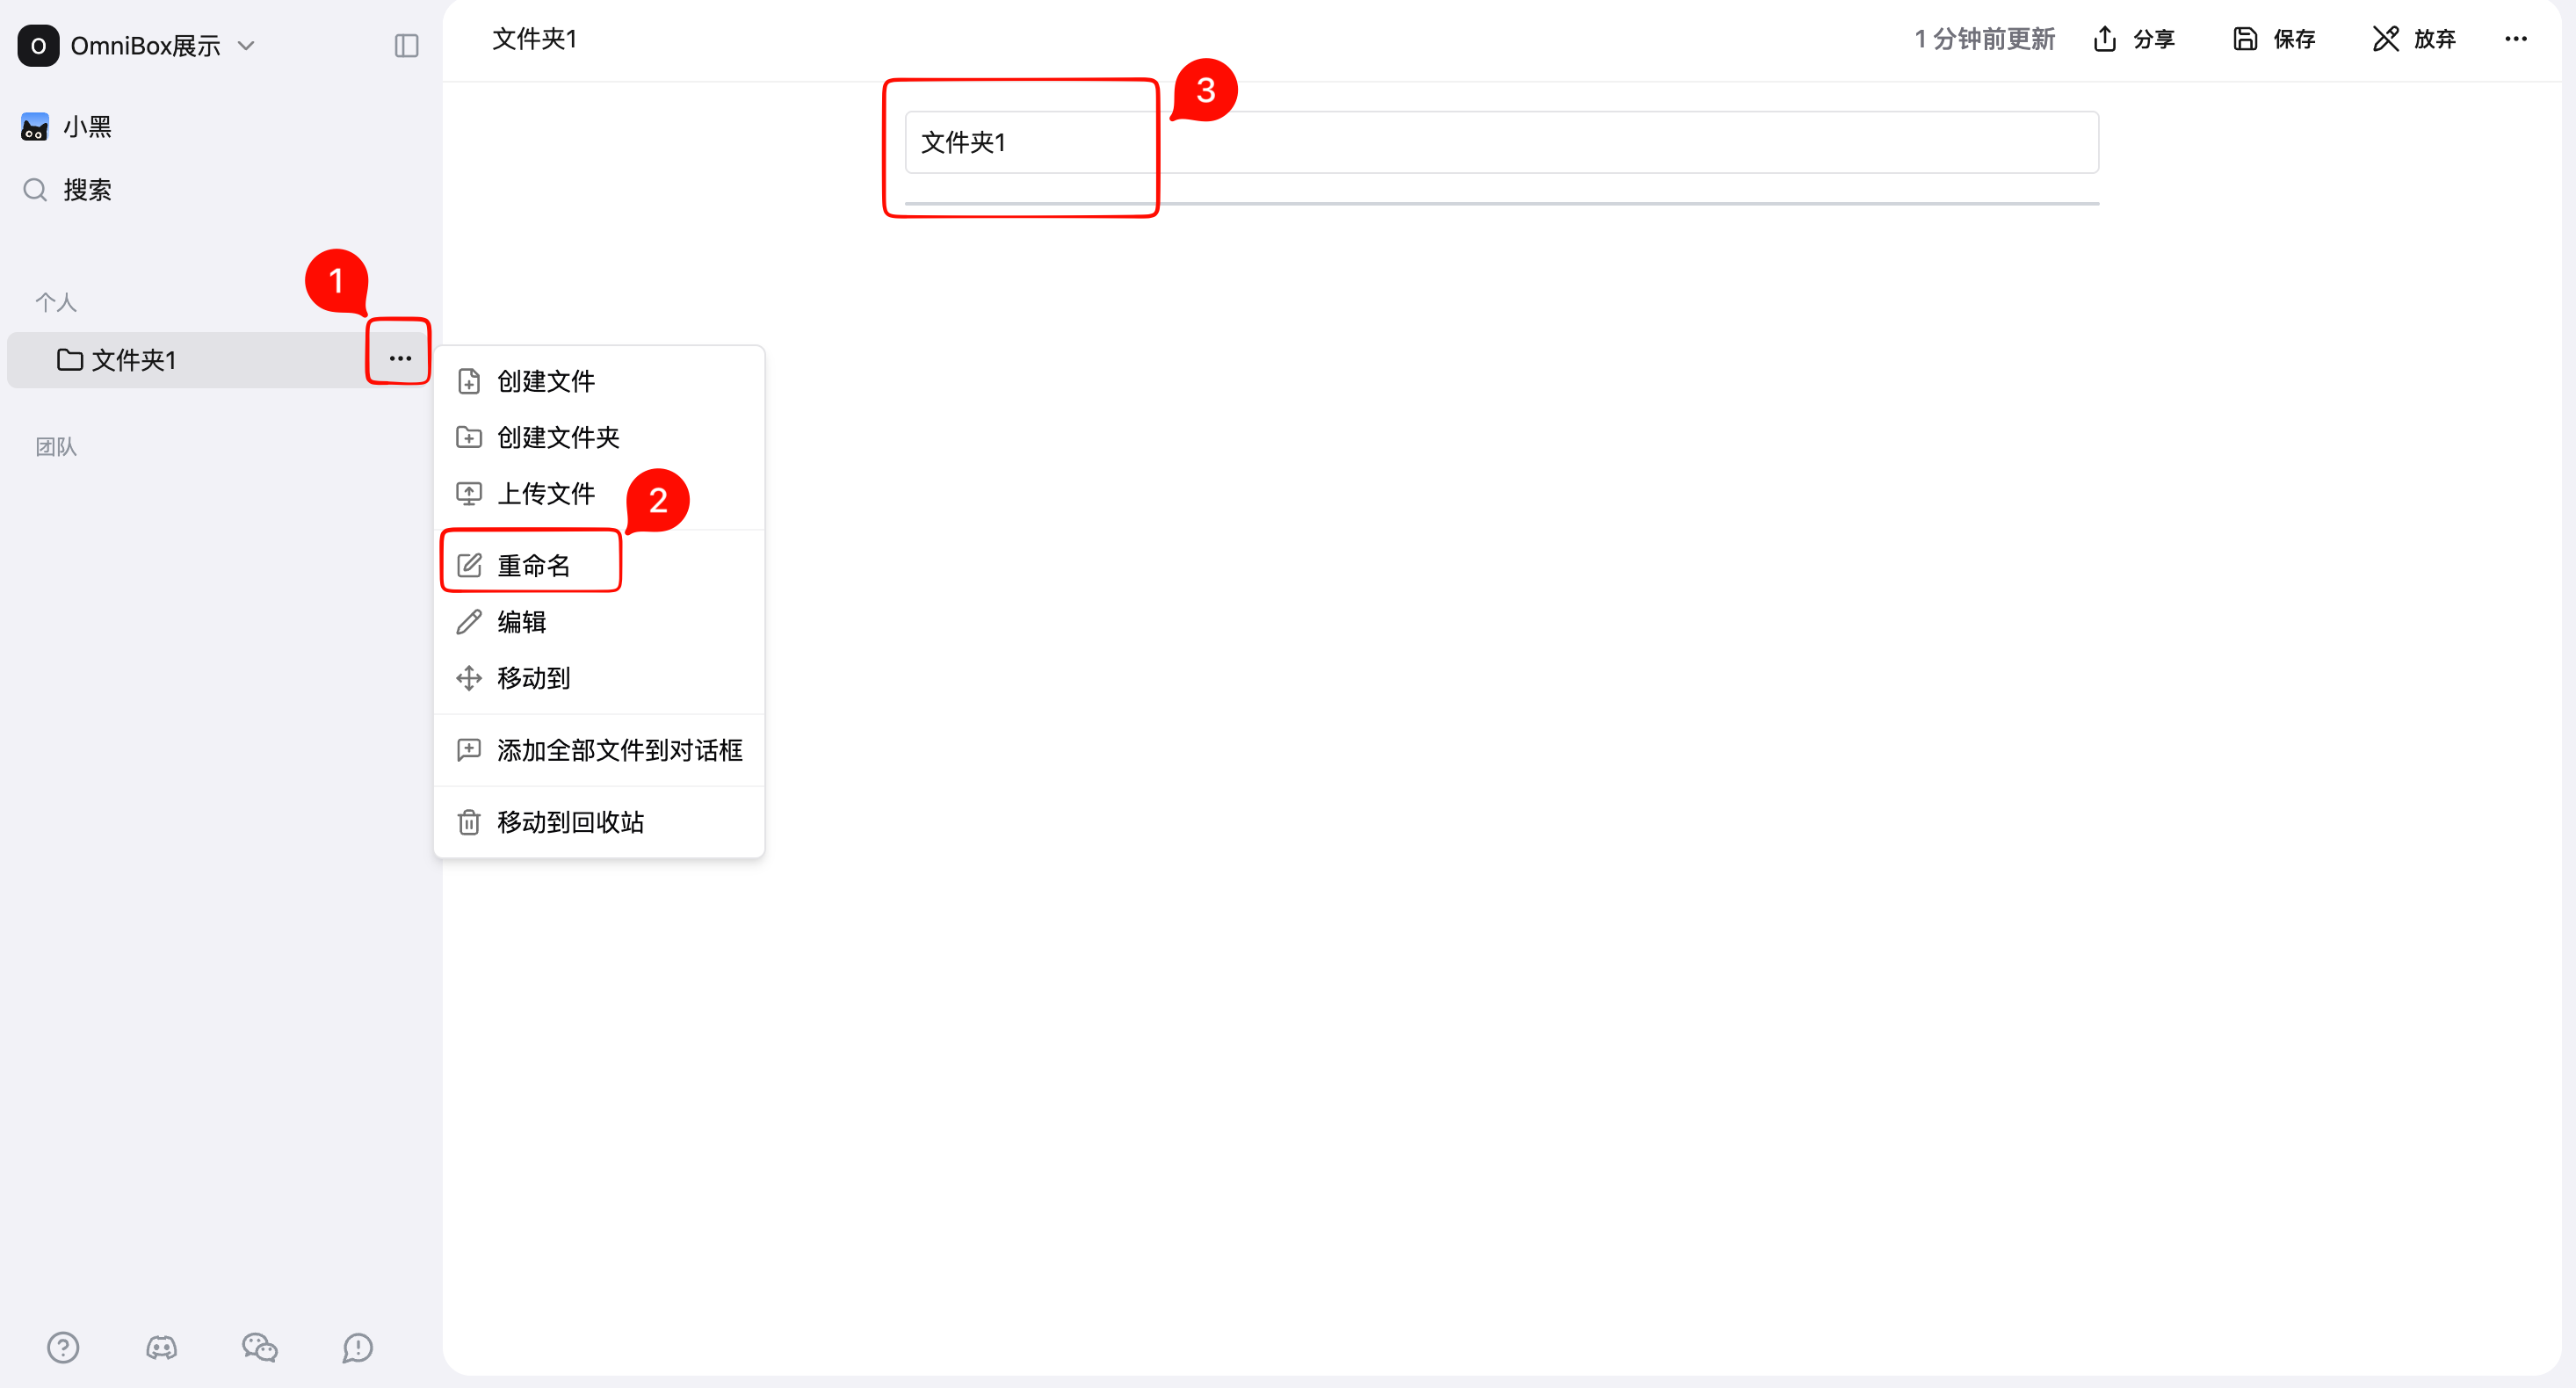Click the 文件夹1 title input field
2576x1388 pixels.
click(x=1500, y=142)
